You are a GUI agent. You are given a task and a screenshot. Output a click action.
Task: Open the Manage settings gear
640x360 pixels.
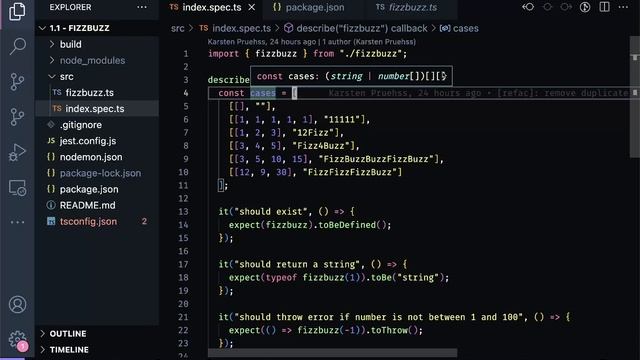[x=17, y=339]
